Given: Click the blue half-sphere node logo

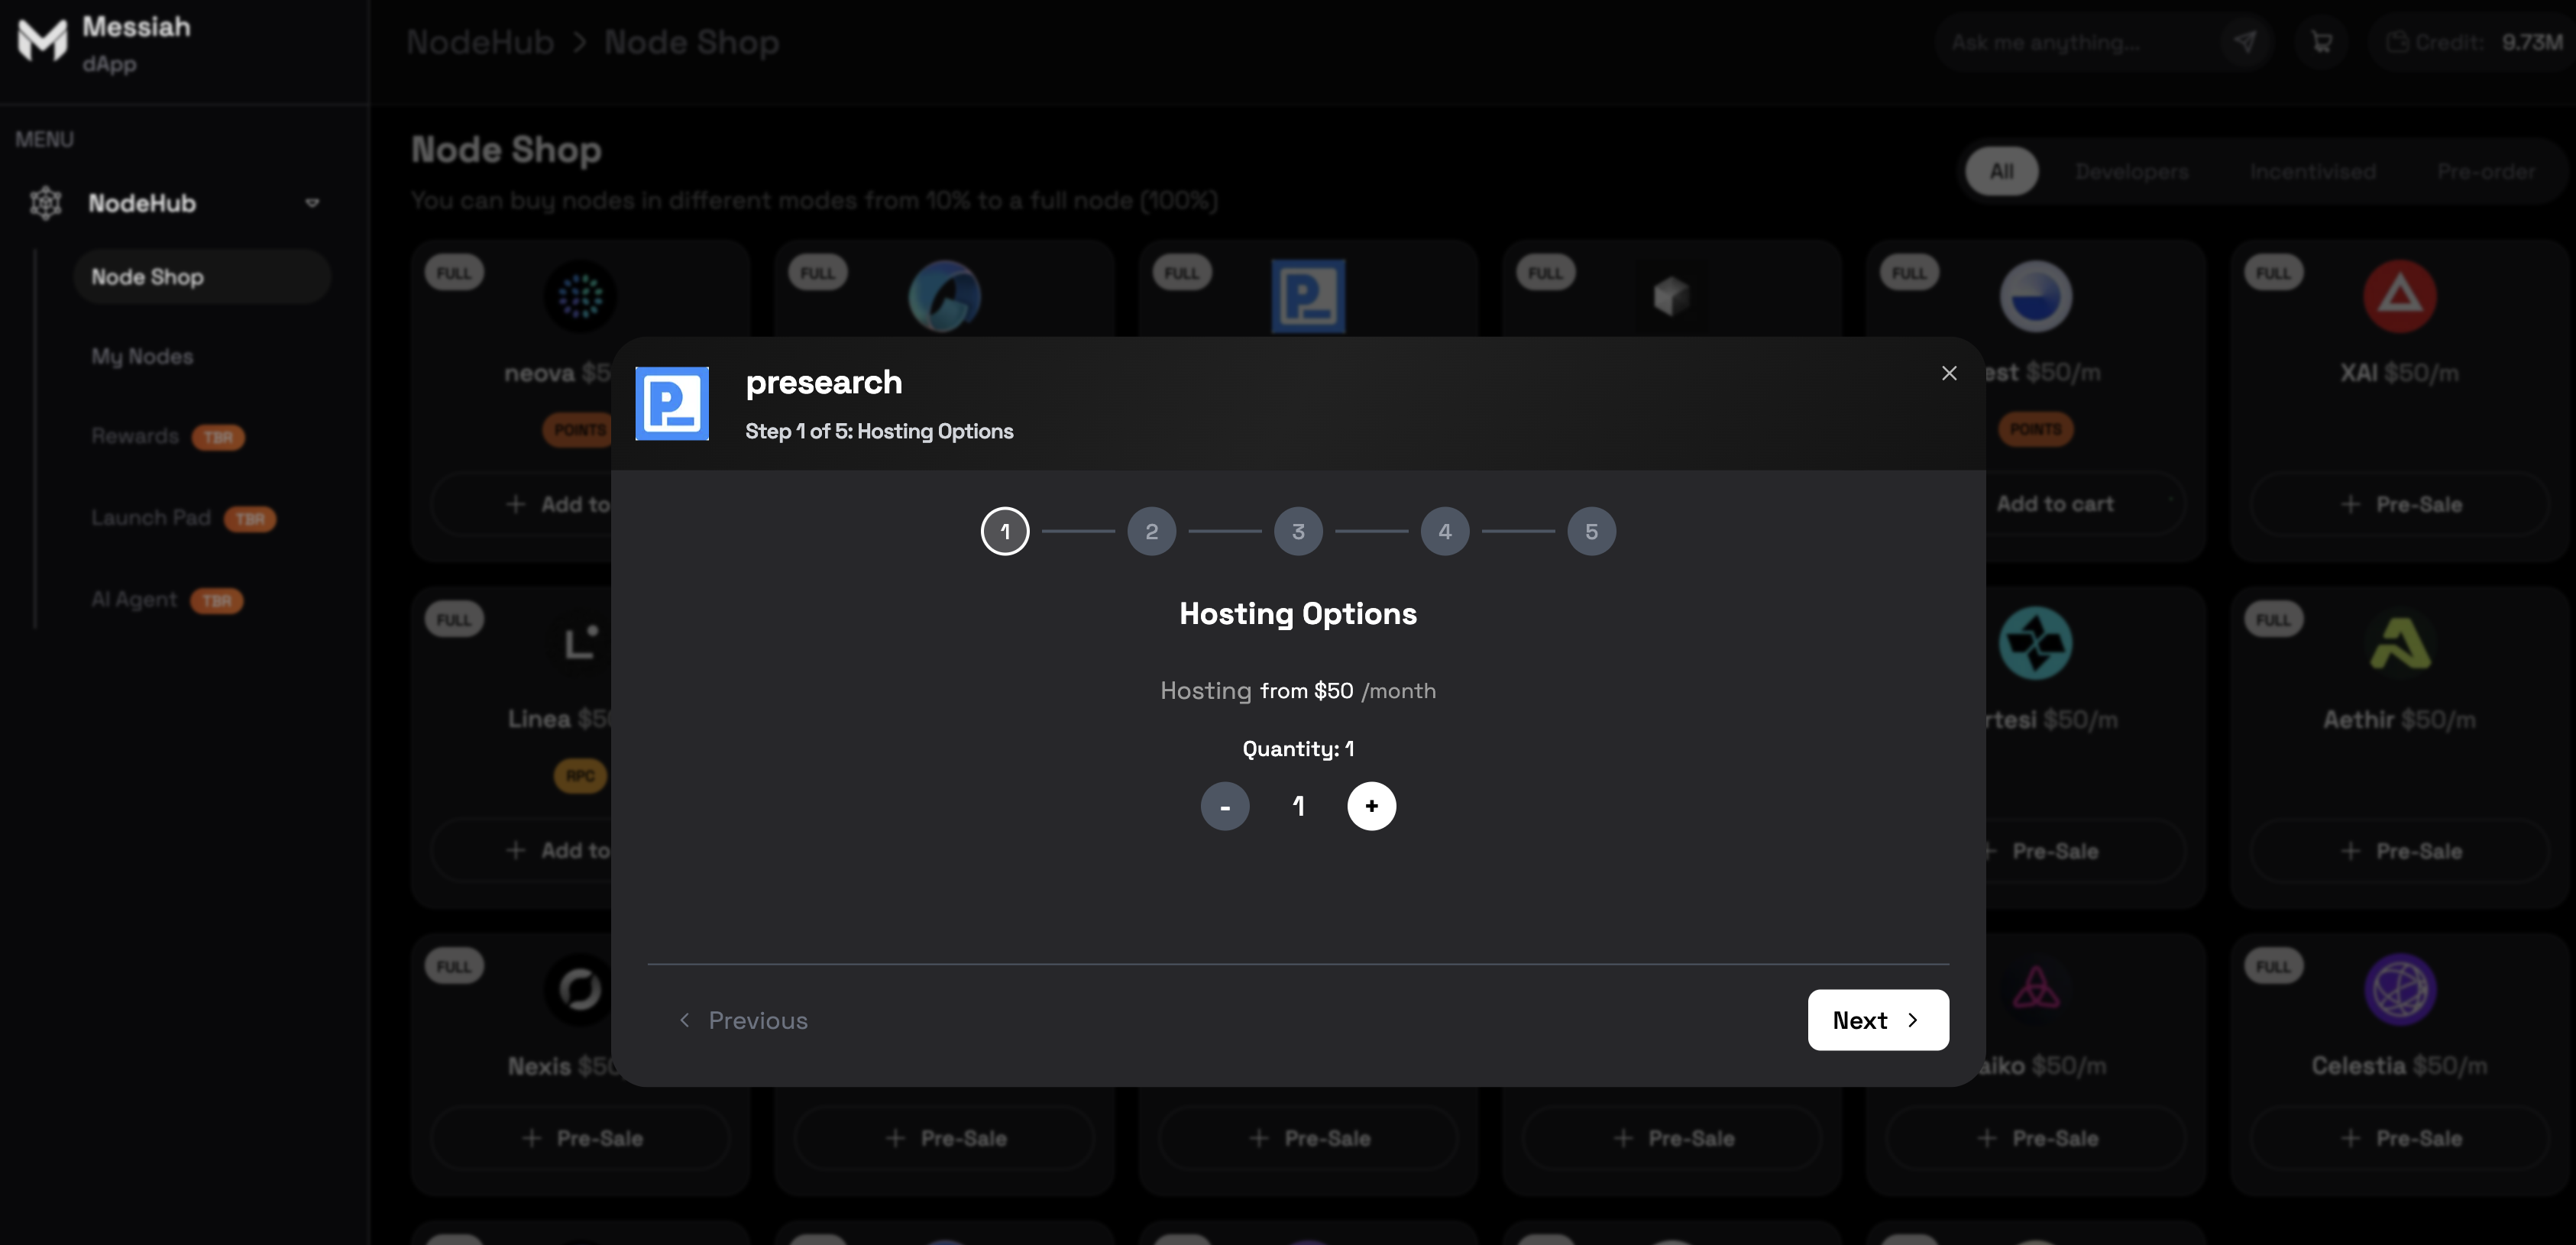Looking at the screenshot, I should click(2035, 296).
